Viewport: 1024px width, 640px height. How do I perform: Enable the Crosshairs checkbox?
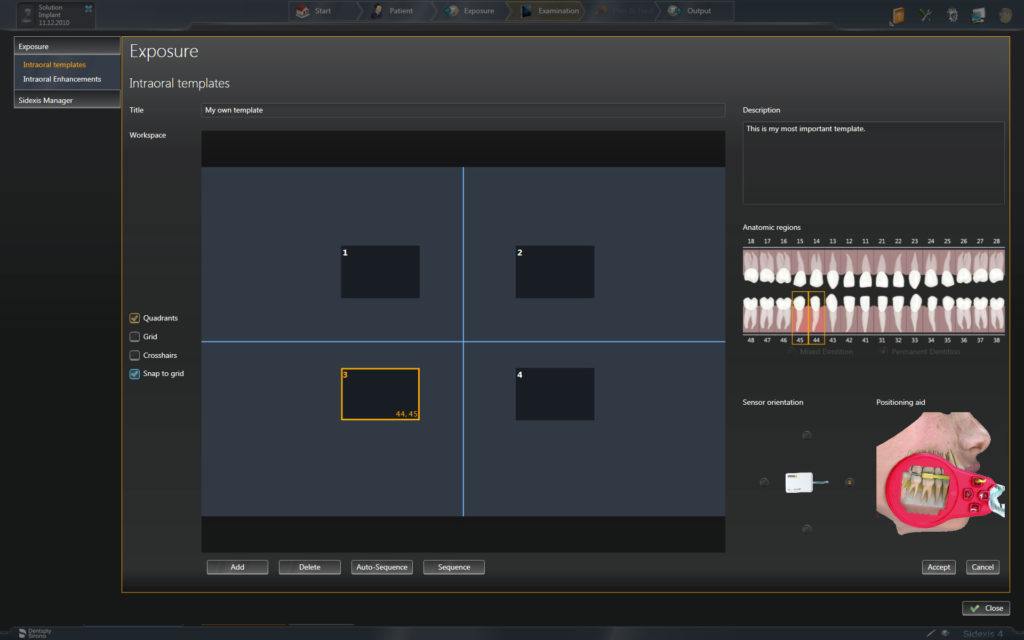tap(134, 355)
